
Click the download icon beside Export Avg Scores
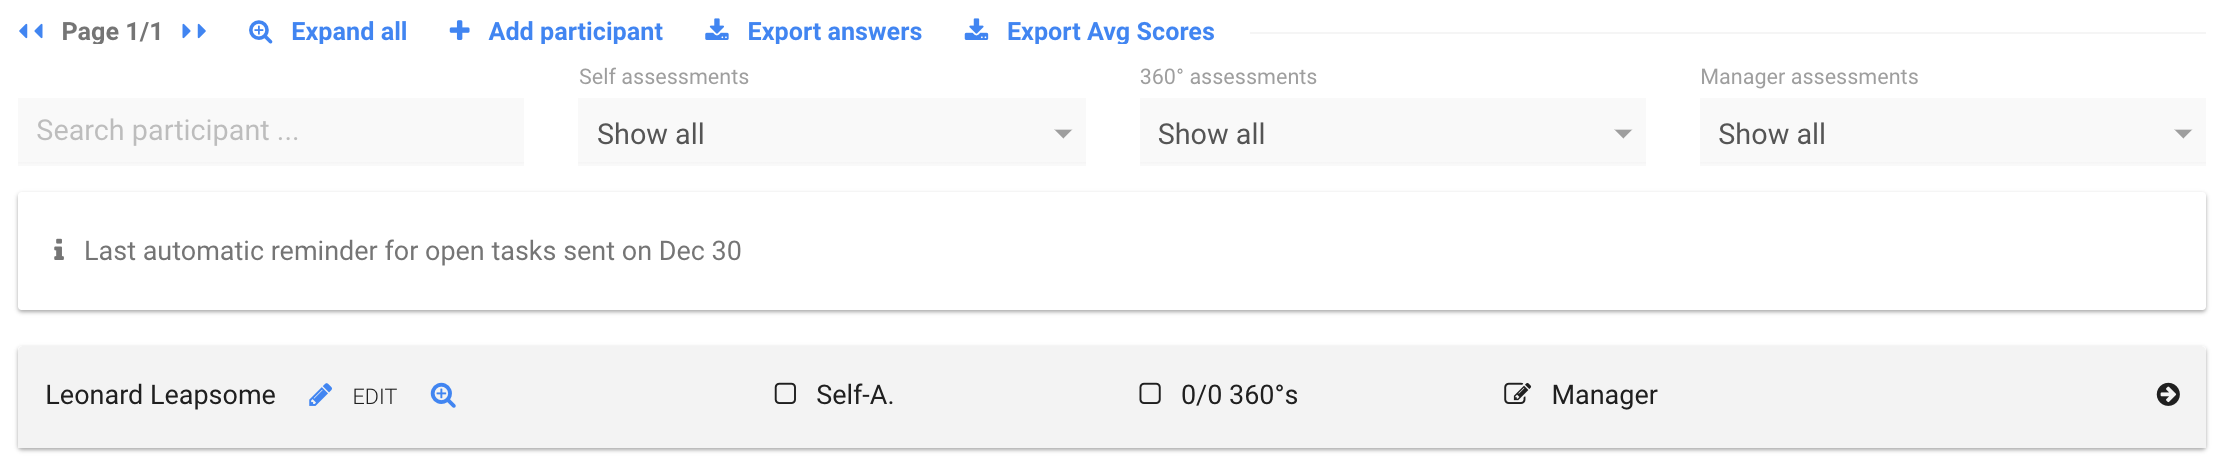(x=977, y=31)
